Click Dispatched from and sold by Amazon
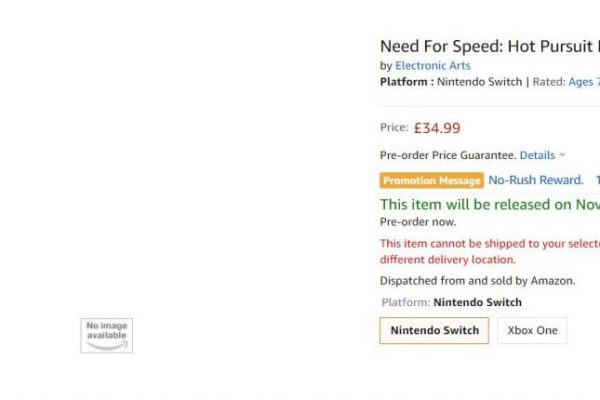This screenshot has height=400, width=600. click(478, 281)
